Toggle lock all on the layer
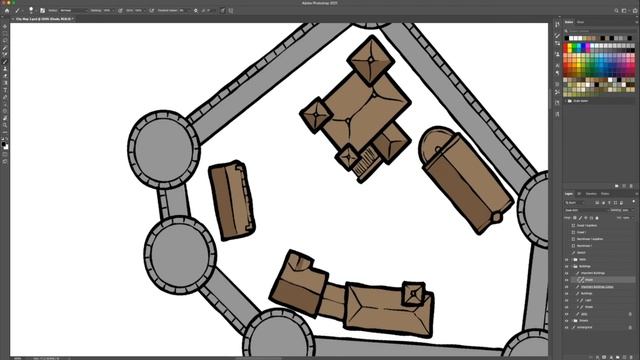 pos(597,218)
